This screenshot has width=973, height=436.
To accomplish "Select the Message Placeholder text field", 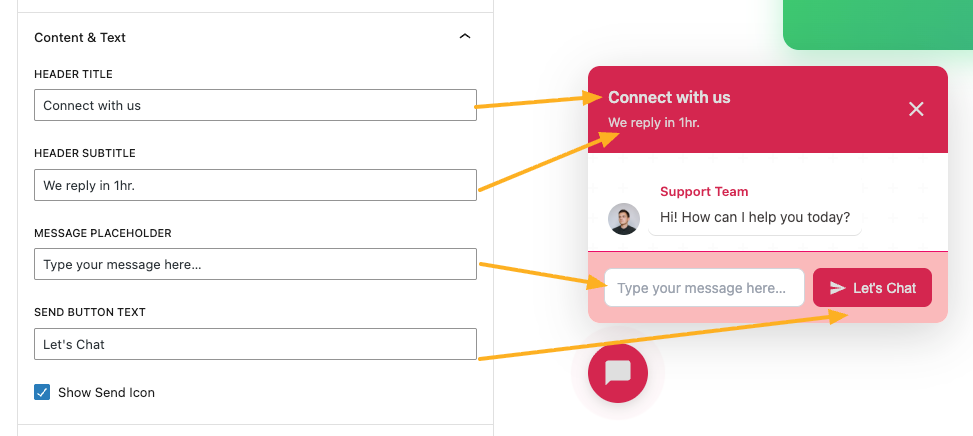I will point(255,264).
